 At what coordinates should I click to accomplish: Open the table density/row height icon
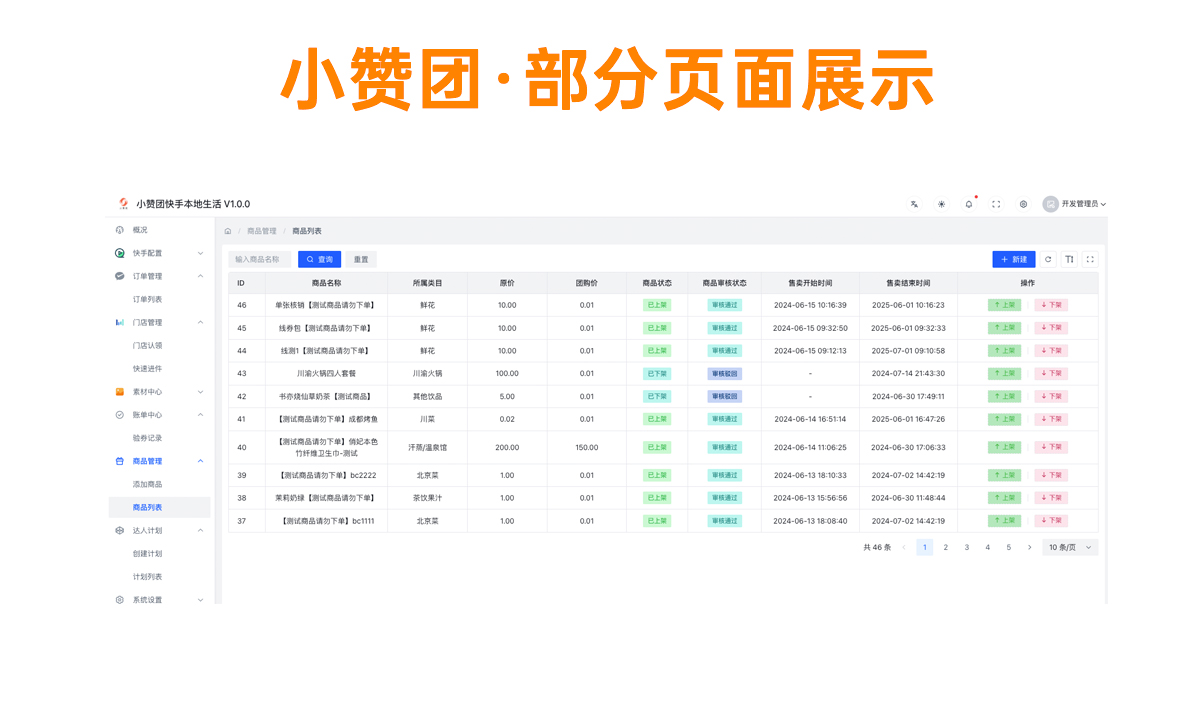point(1069,259)
